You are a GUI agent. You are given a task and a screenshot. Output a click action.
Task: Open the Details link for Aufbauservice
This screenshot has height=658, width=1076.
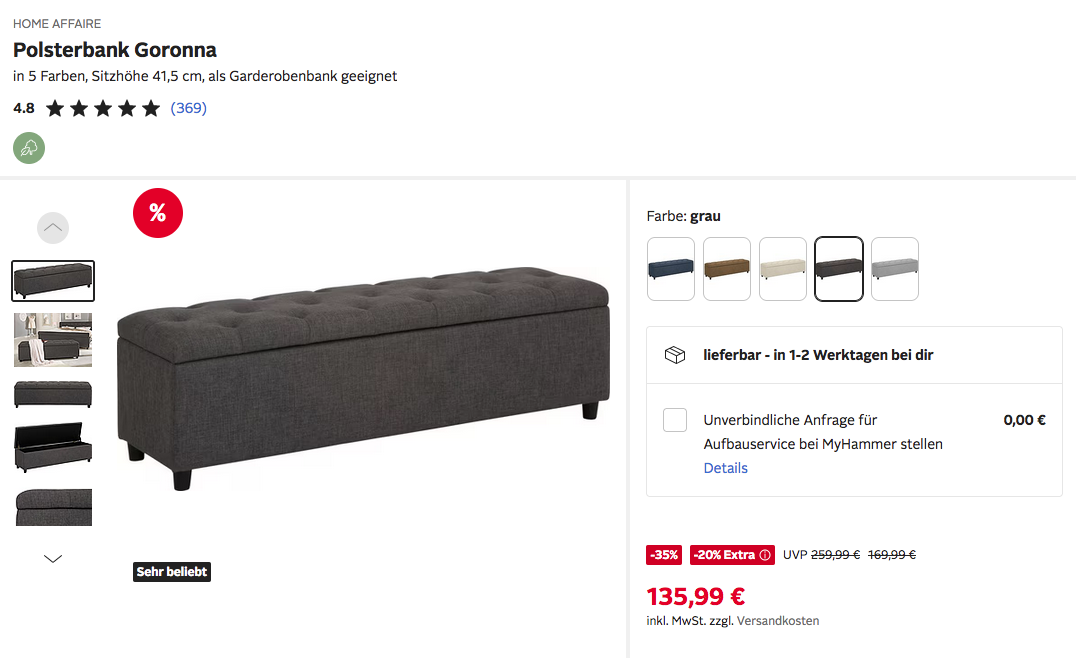[725, 468]
